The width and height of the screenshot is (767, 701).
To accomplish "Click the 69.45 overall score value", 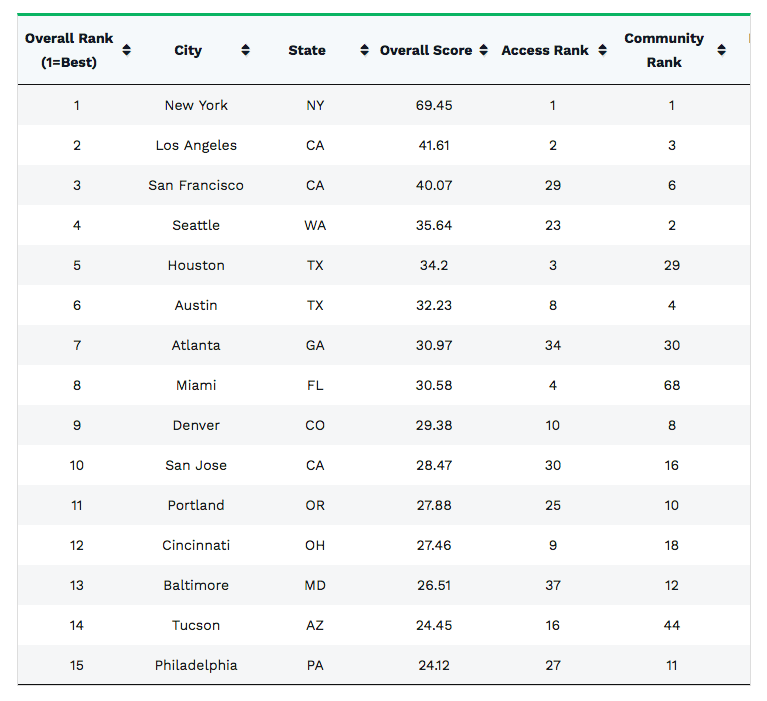I will coord(434,105).
